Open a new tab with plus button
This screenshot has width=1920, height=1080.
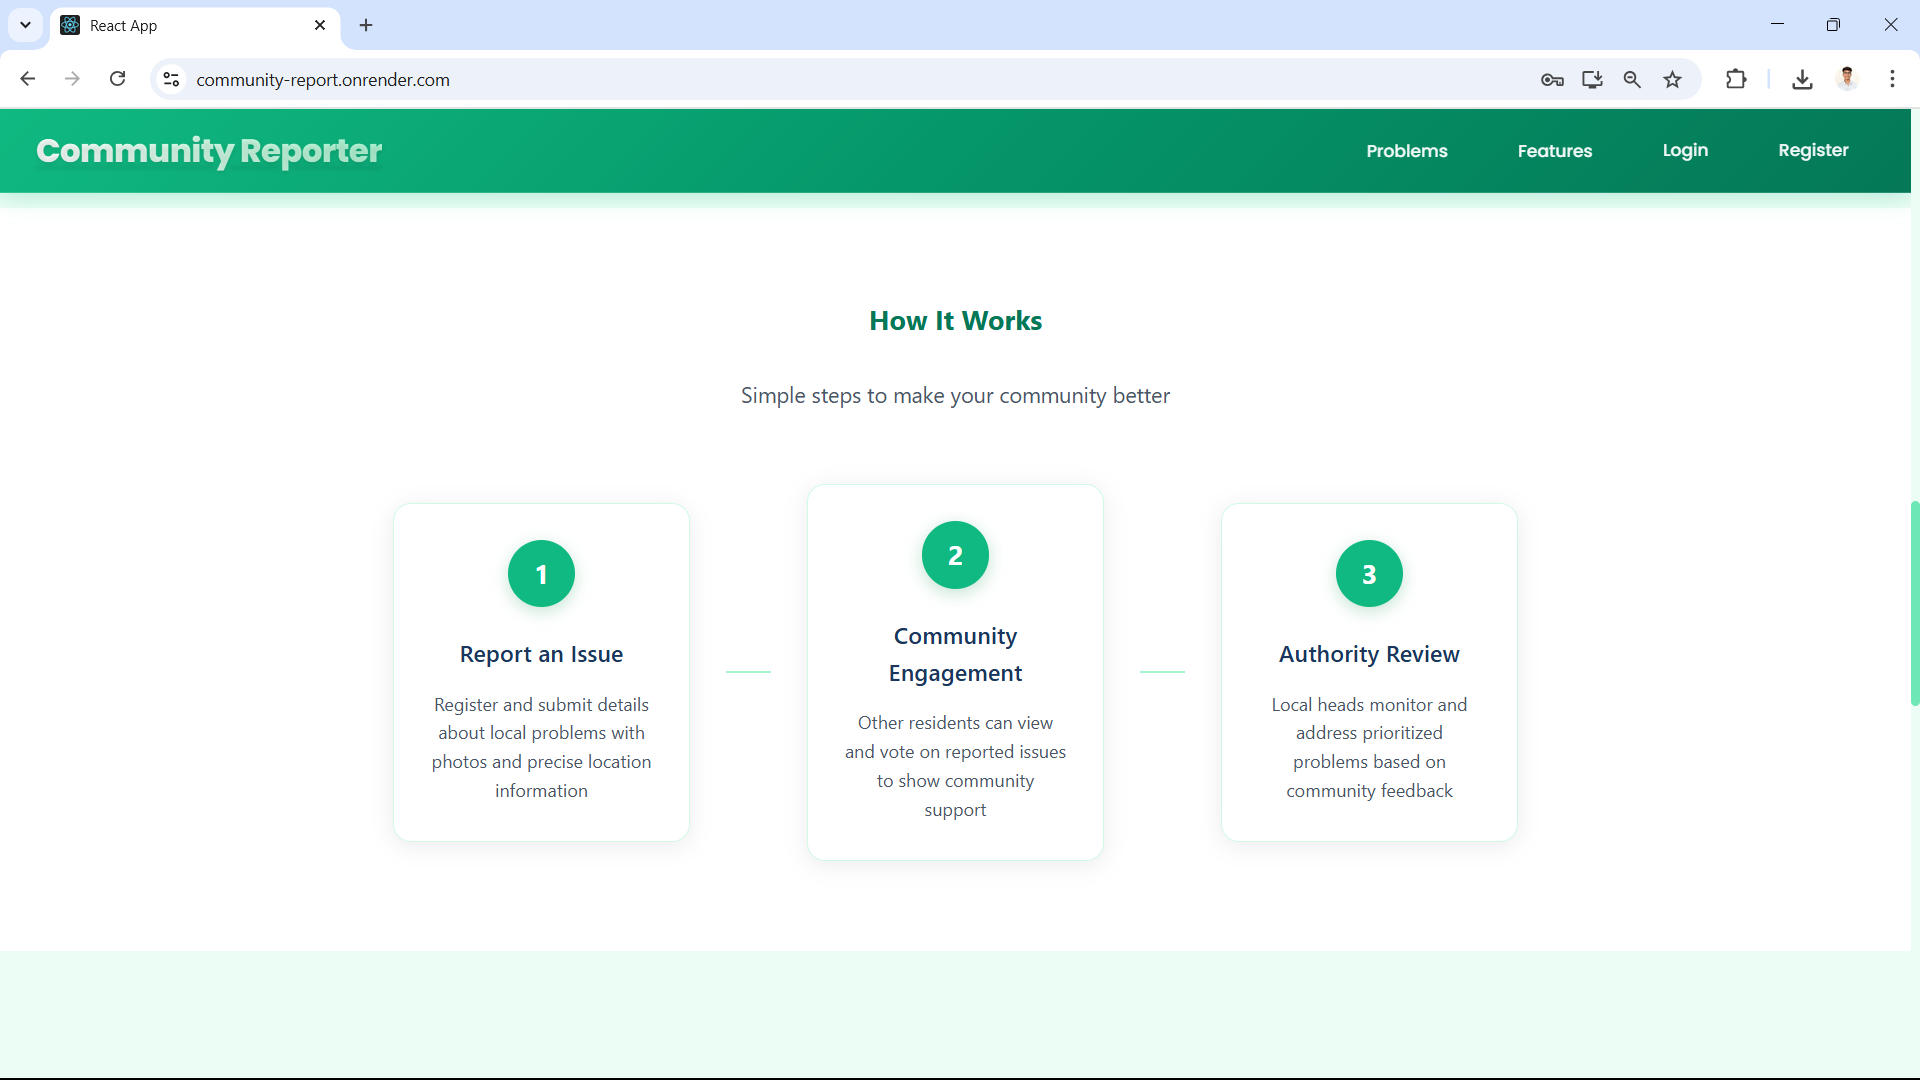366,25
